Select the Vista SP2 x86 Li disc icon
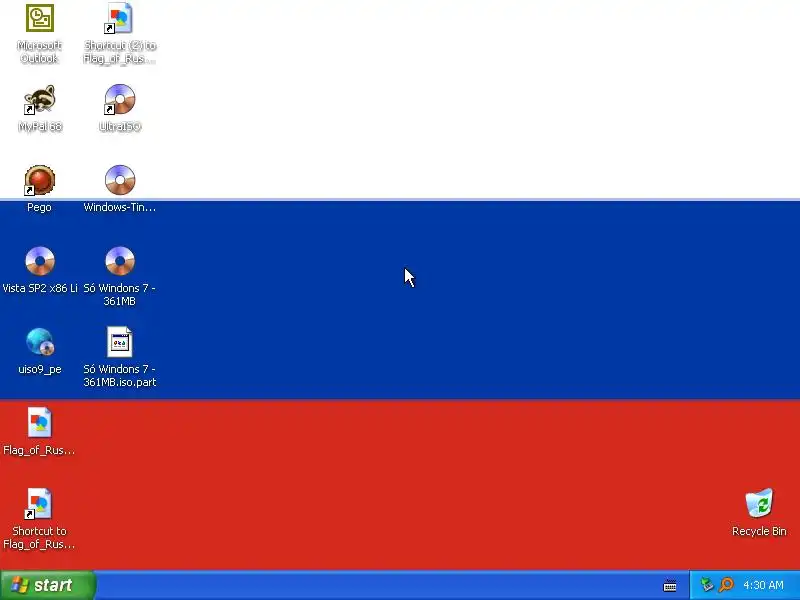The height and width of the screenshot is (600, 800). point(40,261)
